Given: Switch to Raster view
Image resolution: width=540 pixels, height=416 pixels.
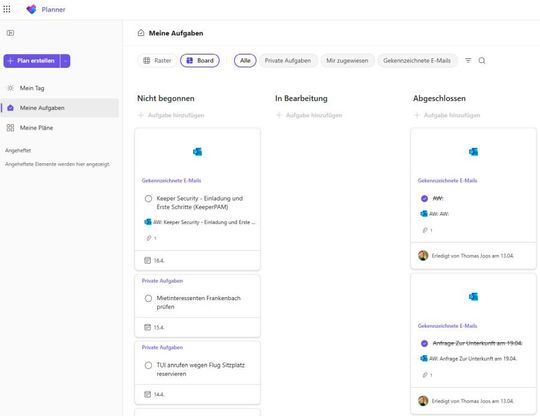Looking at the screenshot, I should [x=157, y=61].
